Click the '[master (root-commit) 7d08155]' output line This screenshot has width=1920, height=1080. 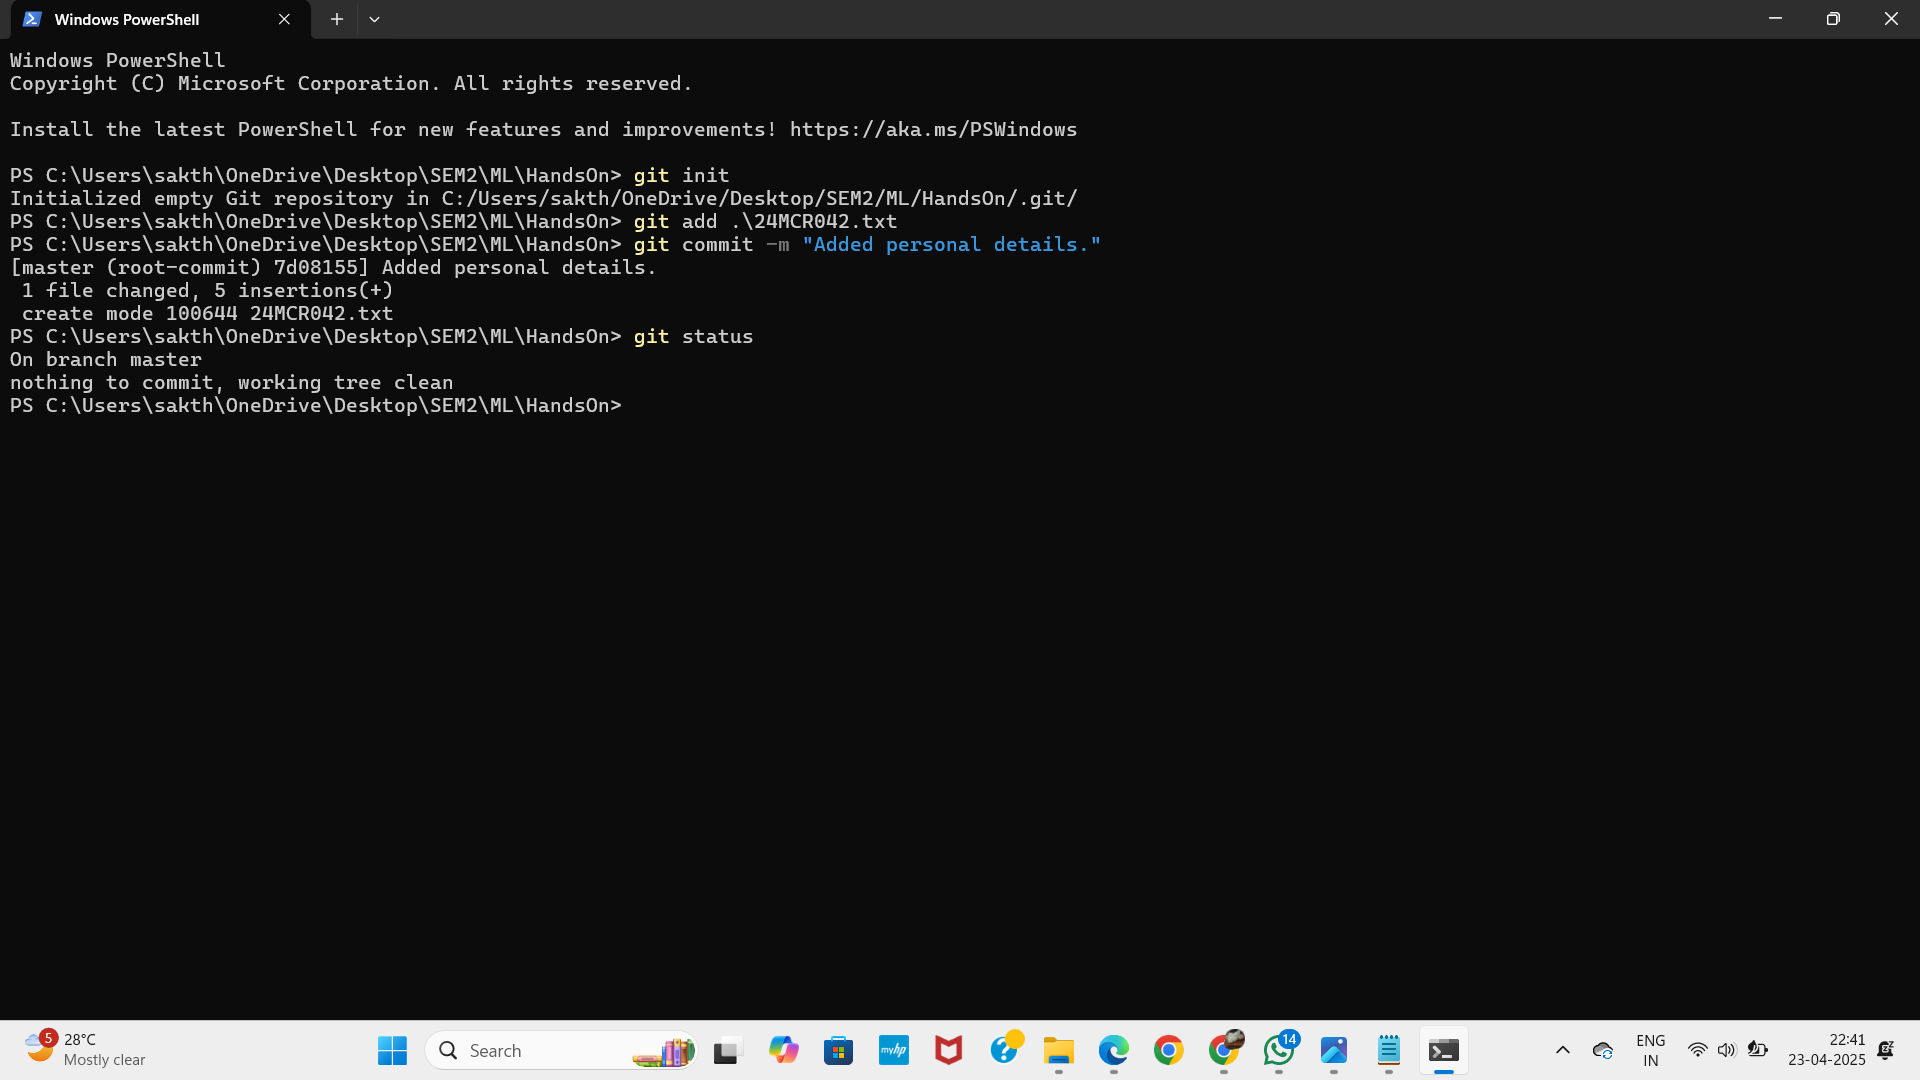coord(333,267)
